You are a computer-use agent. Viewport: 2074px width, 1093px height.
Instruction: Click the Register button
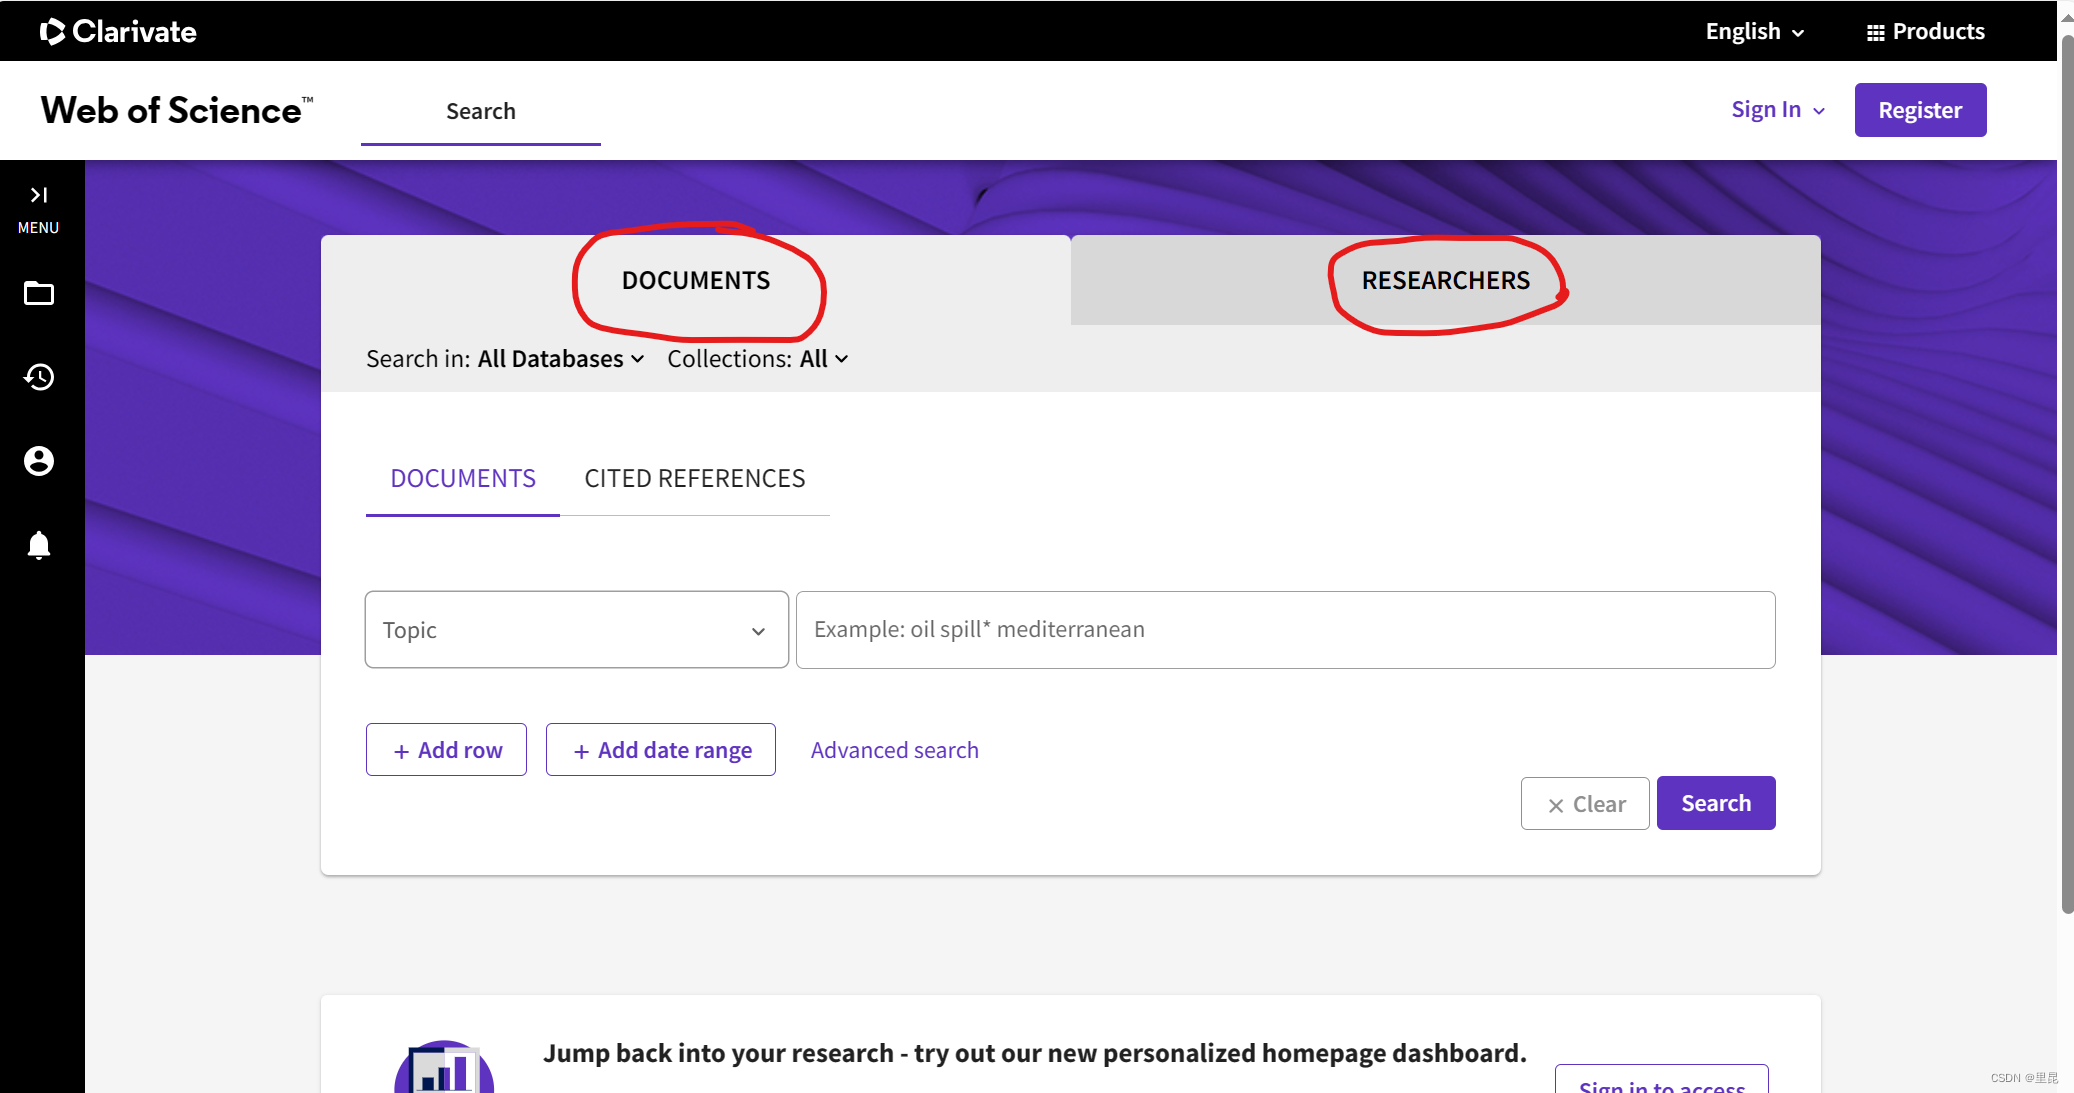[x=1919, y=110]
